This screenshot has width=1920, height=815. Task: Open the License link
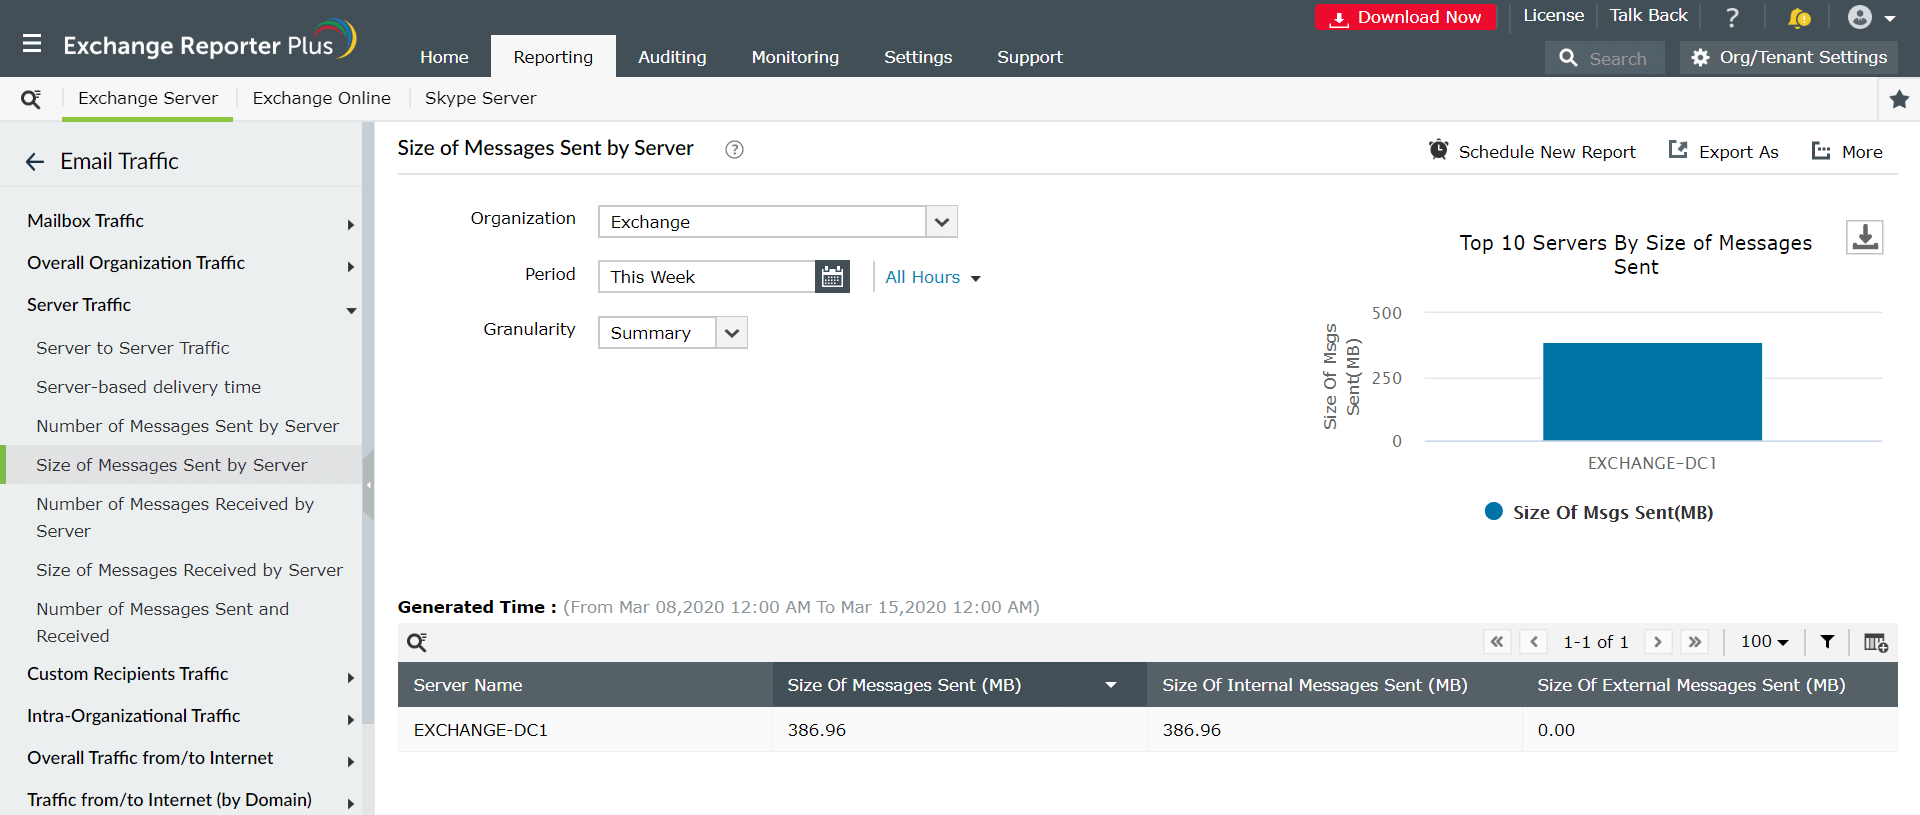pyautogui.click(x=1553, y=16)
